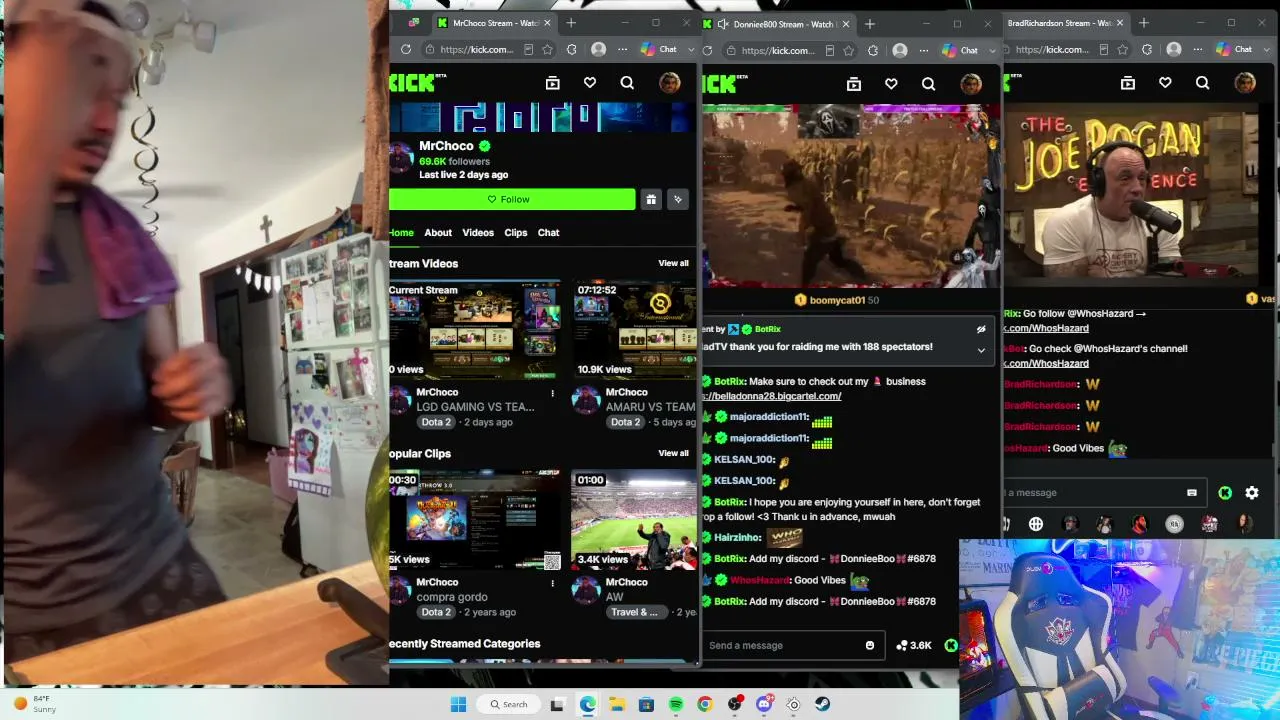1280x720 pixels.
Task: Click the search icon in Donniee800 window header
Action: click(x=928, y=84)
